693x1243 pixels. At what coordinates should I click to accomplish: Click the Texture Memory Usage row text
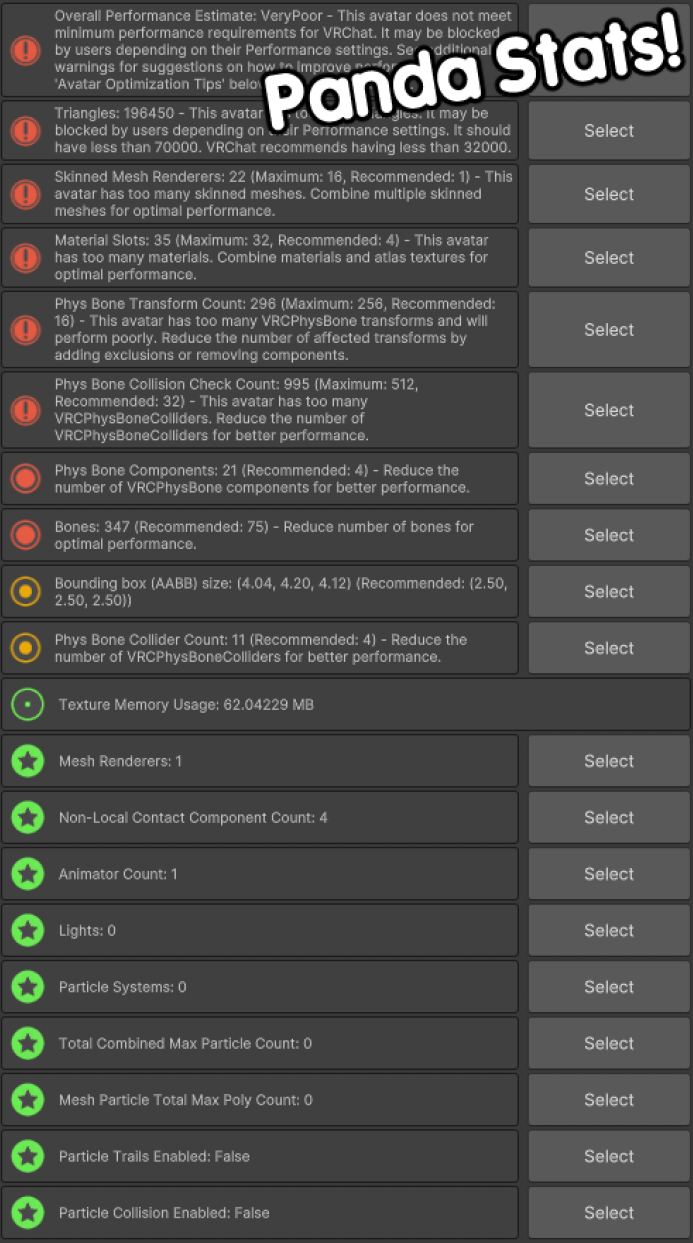186,705
